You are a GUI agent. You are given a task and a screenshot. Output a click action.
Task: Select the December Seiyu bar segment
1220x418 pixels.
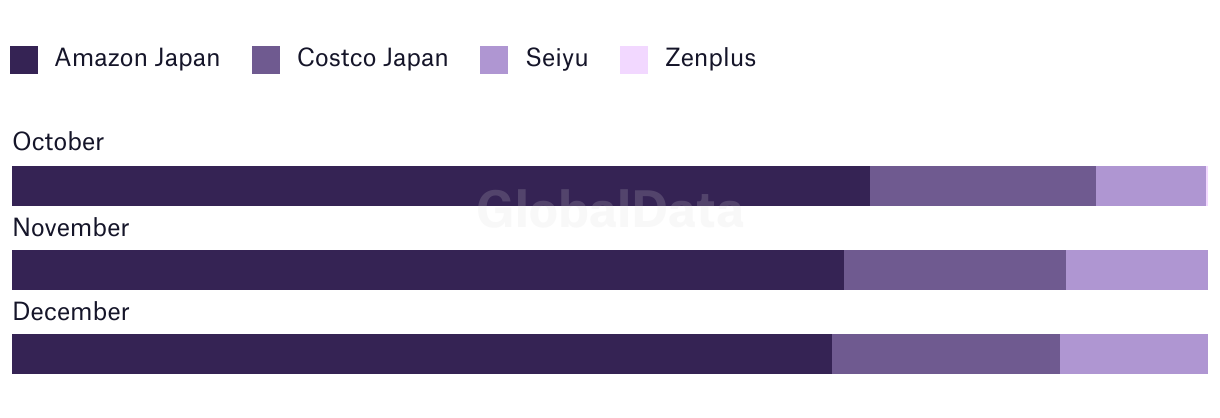1134,354
